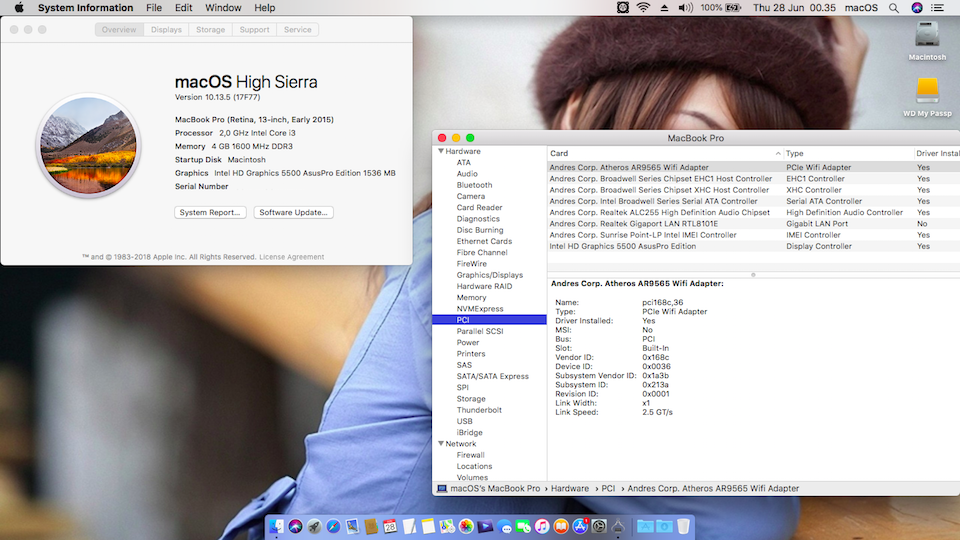The image size is (960, 540).
Task: Launch the Photos app in the dock
Action: (466, 526)
